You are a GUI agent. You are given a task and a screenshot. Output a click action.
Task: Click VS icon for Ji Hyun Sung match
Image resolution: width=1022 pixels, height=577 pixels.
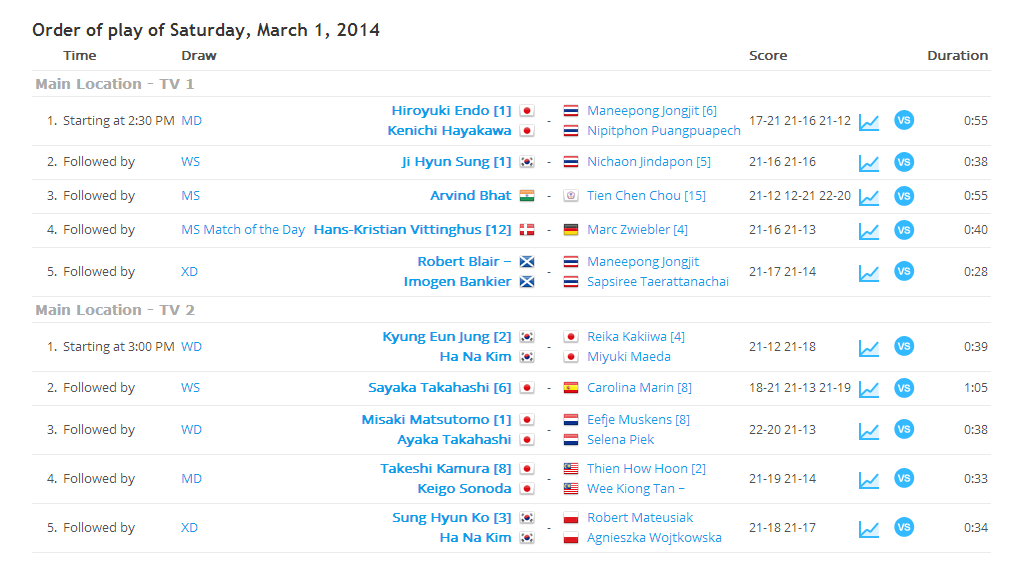point(903,162)
